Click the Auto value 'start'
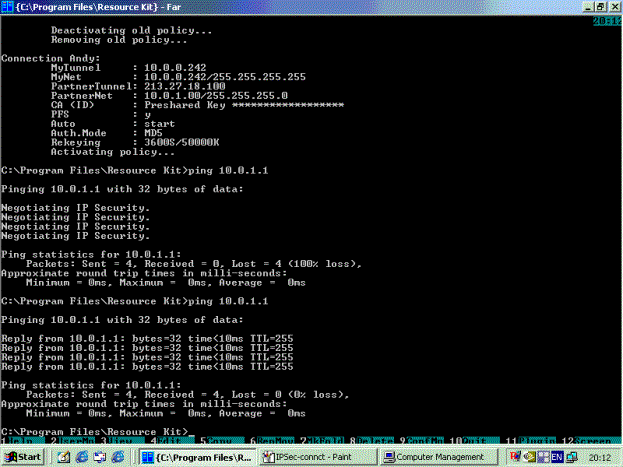 coord(159,124)
